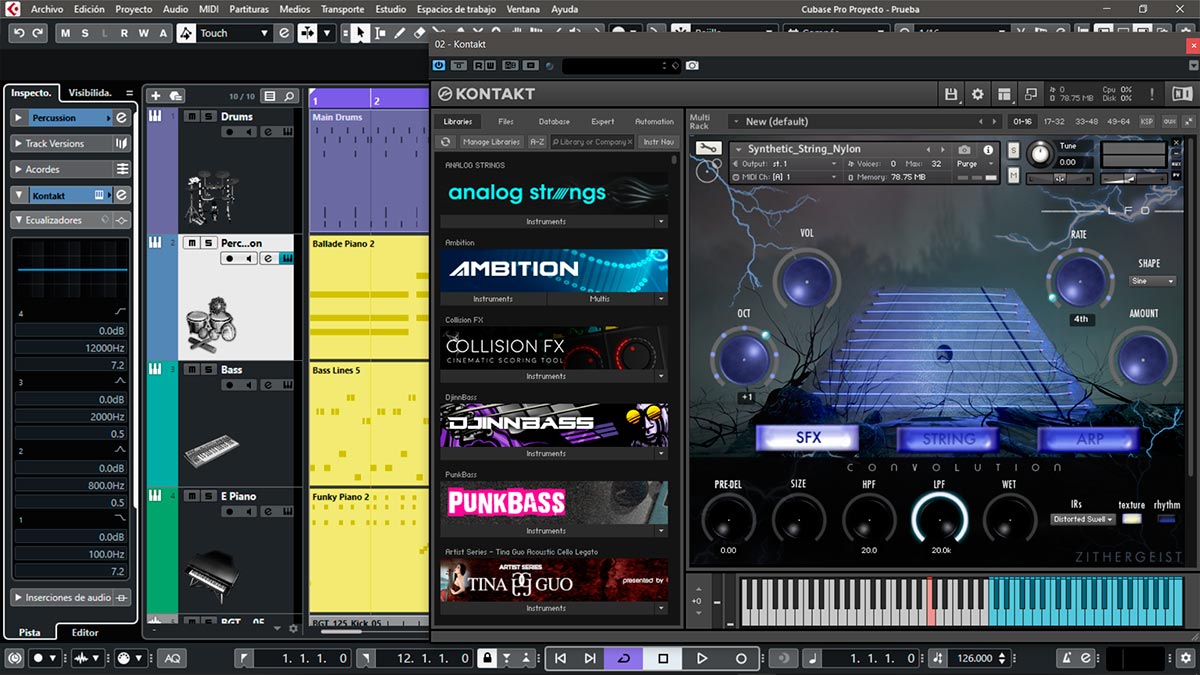Viewport: 1200px width, 675px height.
Task: Click the metronome click icon in transport
Action: pos(1067,658)
